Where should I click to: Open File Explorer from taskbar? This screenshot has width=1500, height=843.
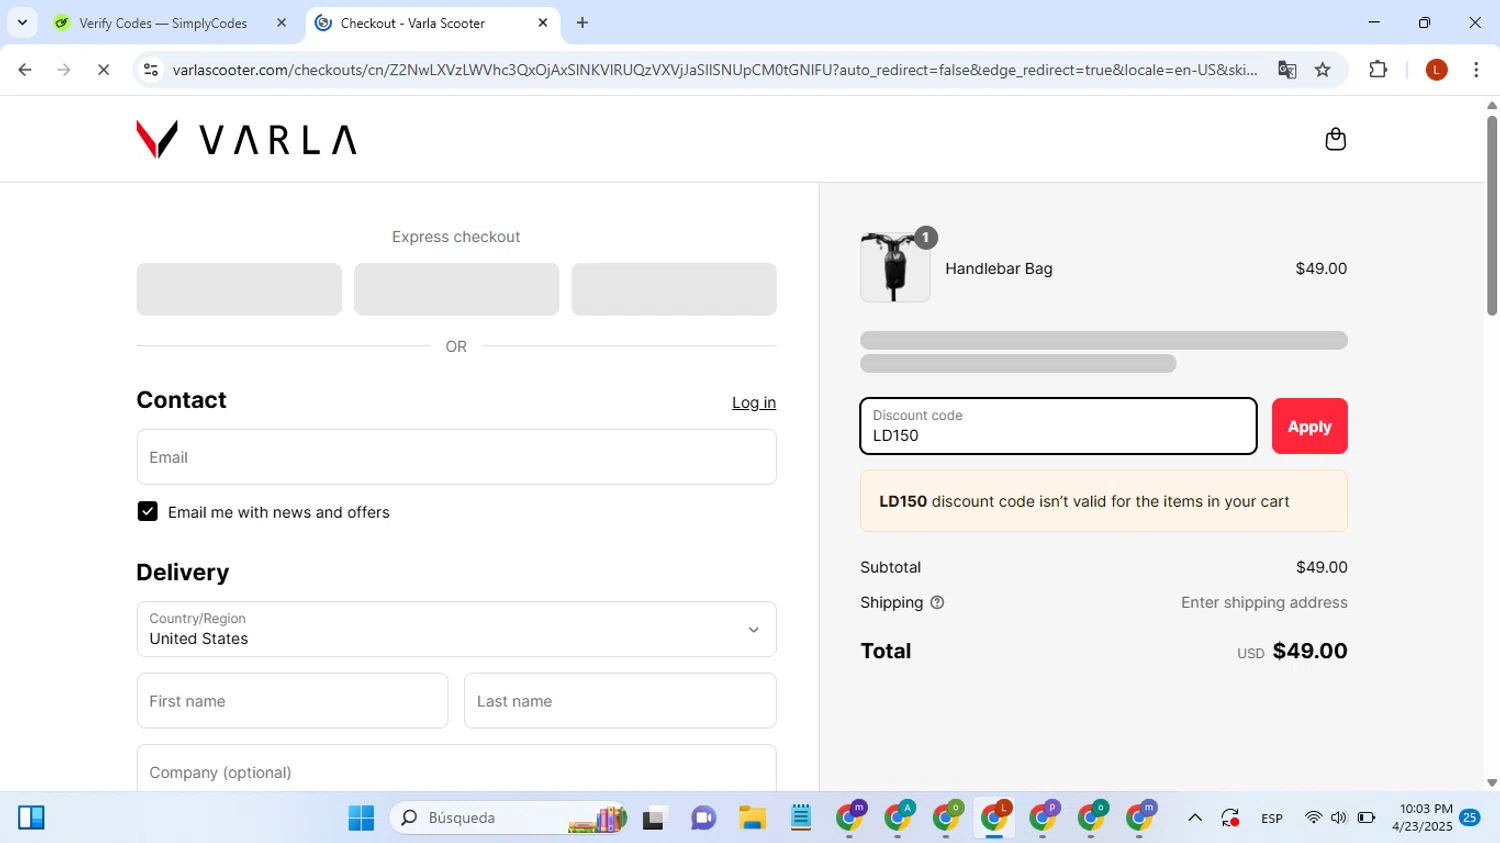752,818
